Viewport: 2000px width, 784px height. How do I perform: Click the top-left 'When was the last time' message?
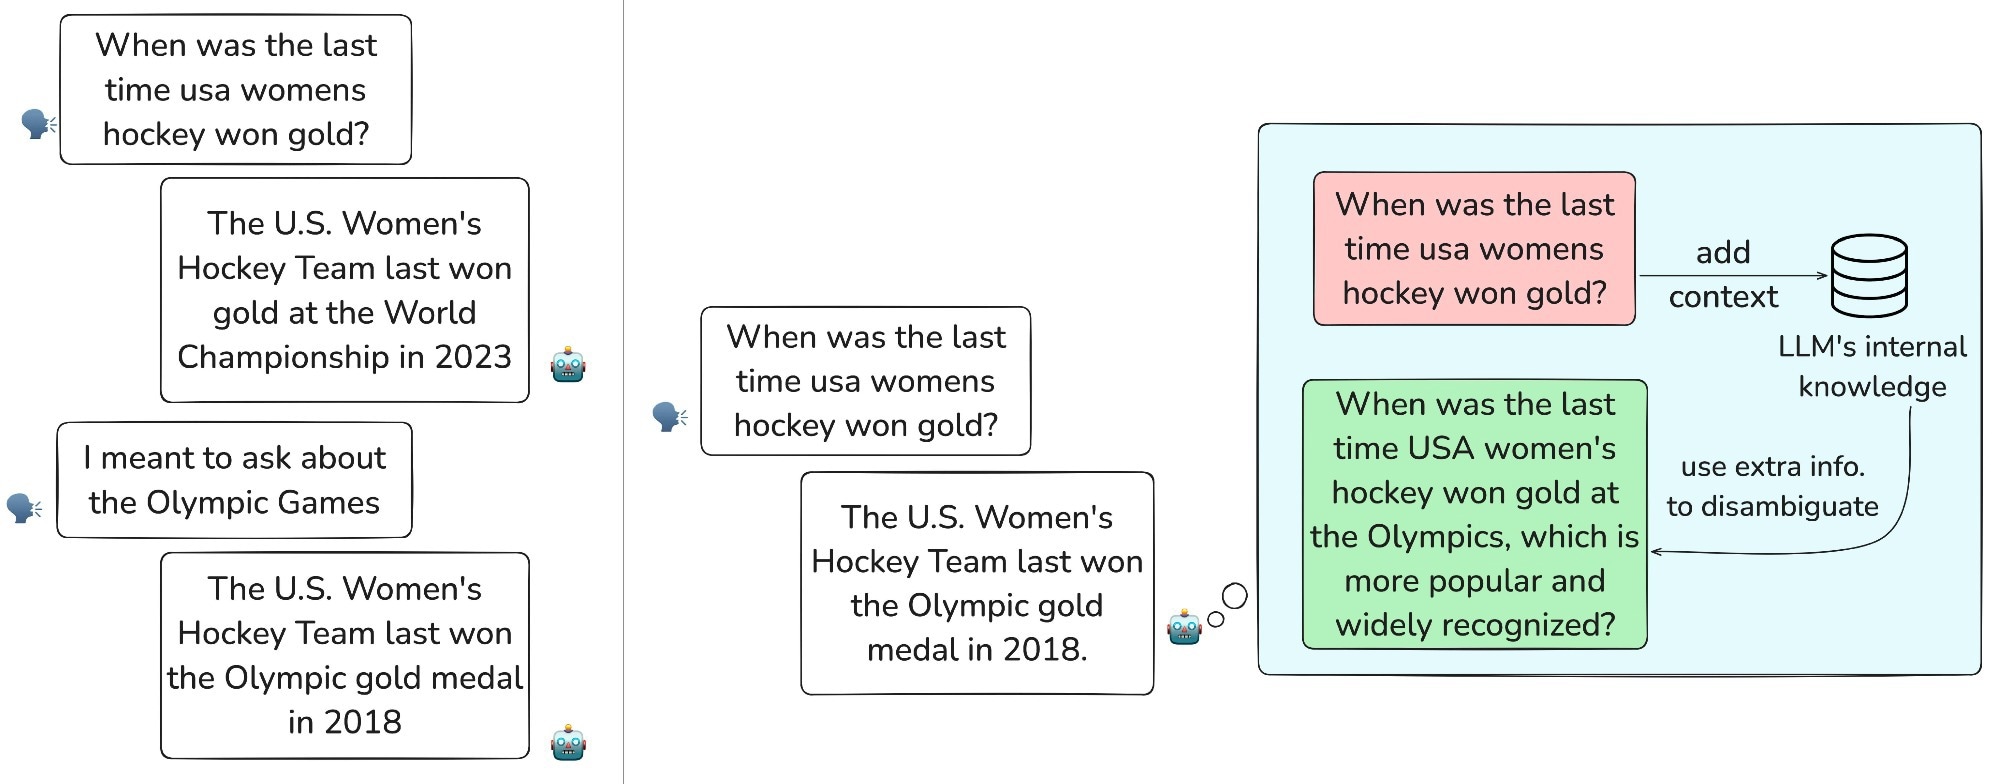[236, 90]
